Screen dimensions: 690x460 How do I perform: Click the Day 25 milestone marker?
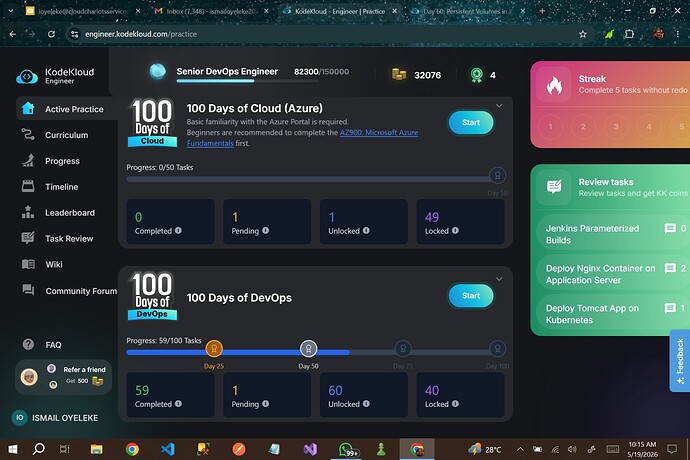214,349
